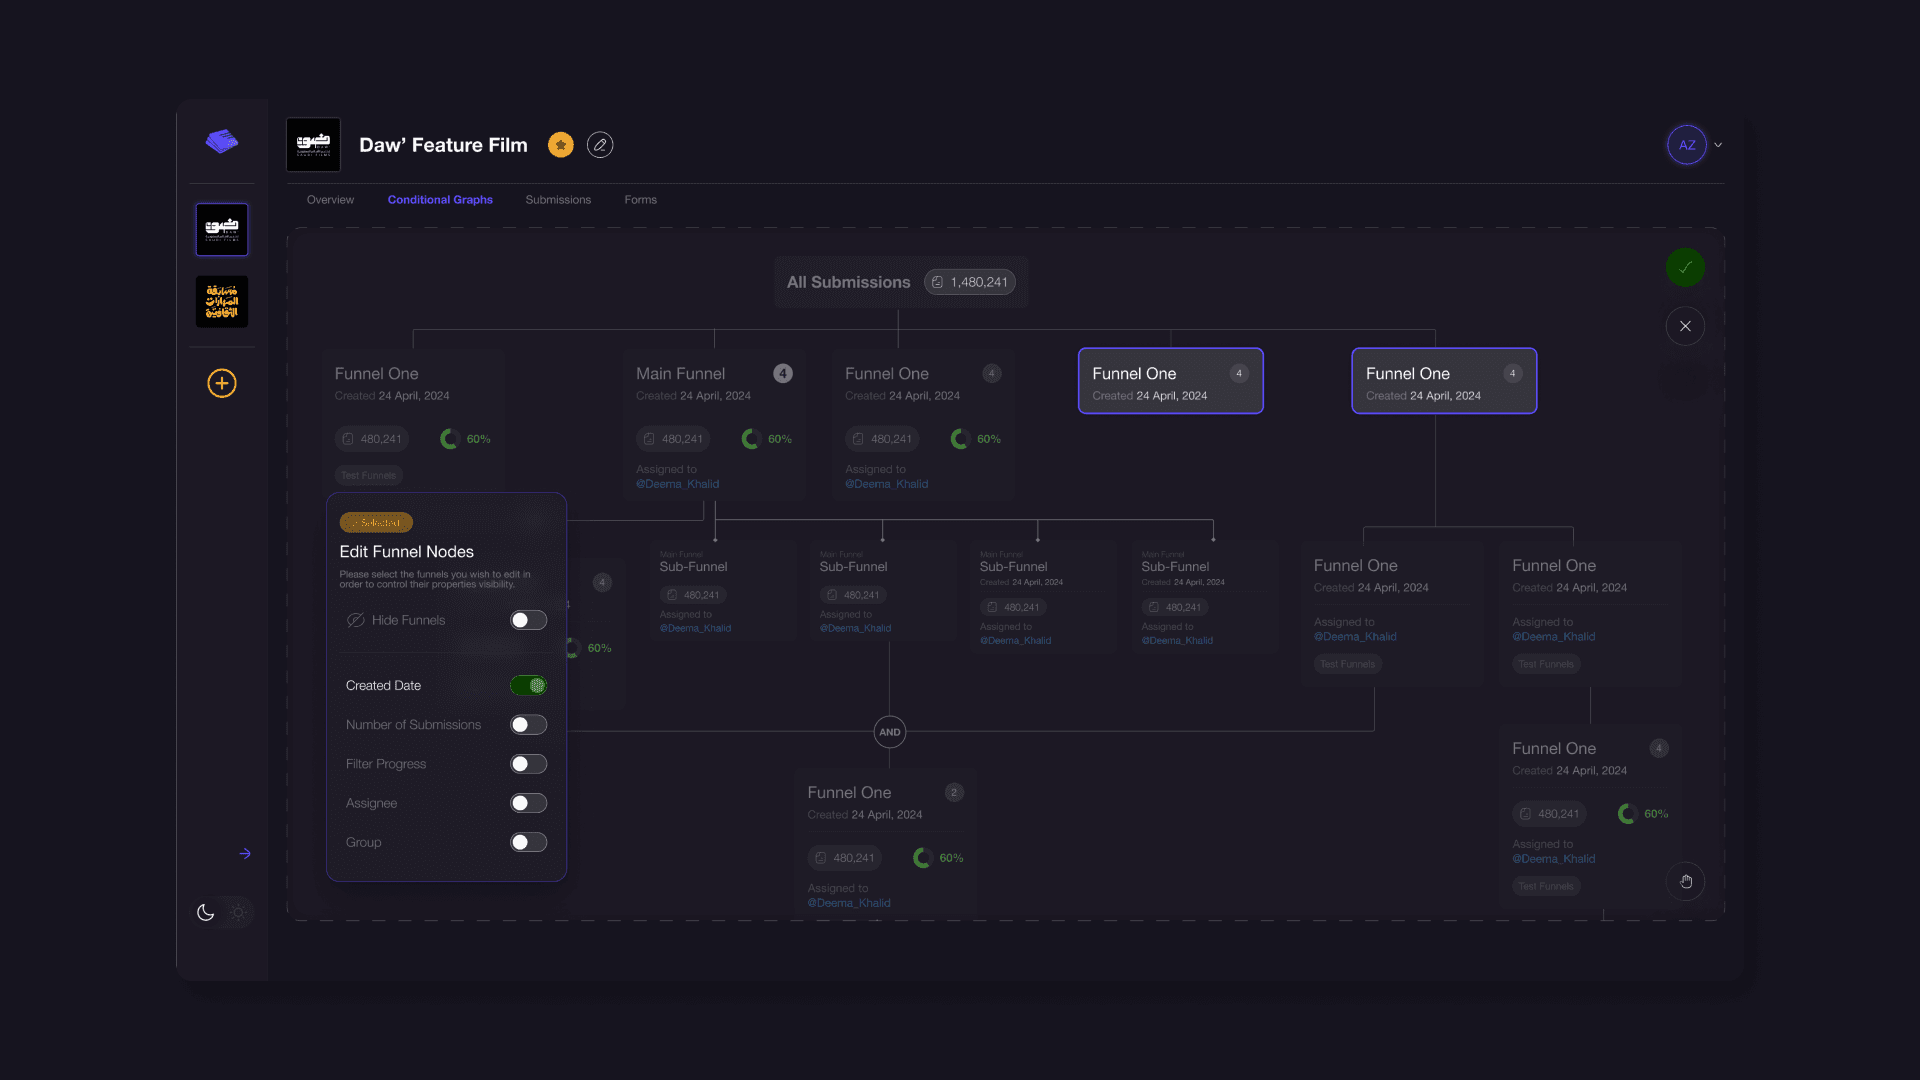Select the orange Arabic project thumbnail
Image resolution: width=1920 pixels, height=1080 pixels.
(x=222, y=302)
